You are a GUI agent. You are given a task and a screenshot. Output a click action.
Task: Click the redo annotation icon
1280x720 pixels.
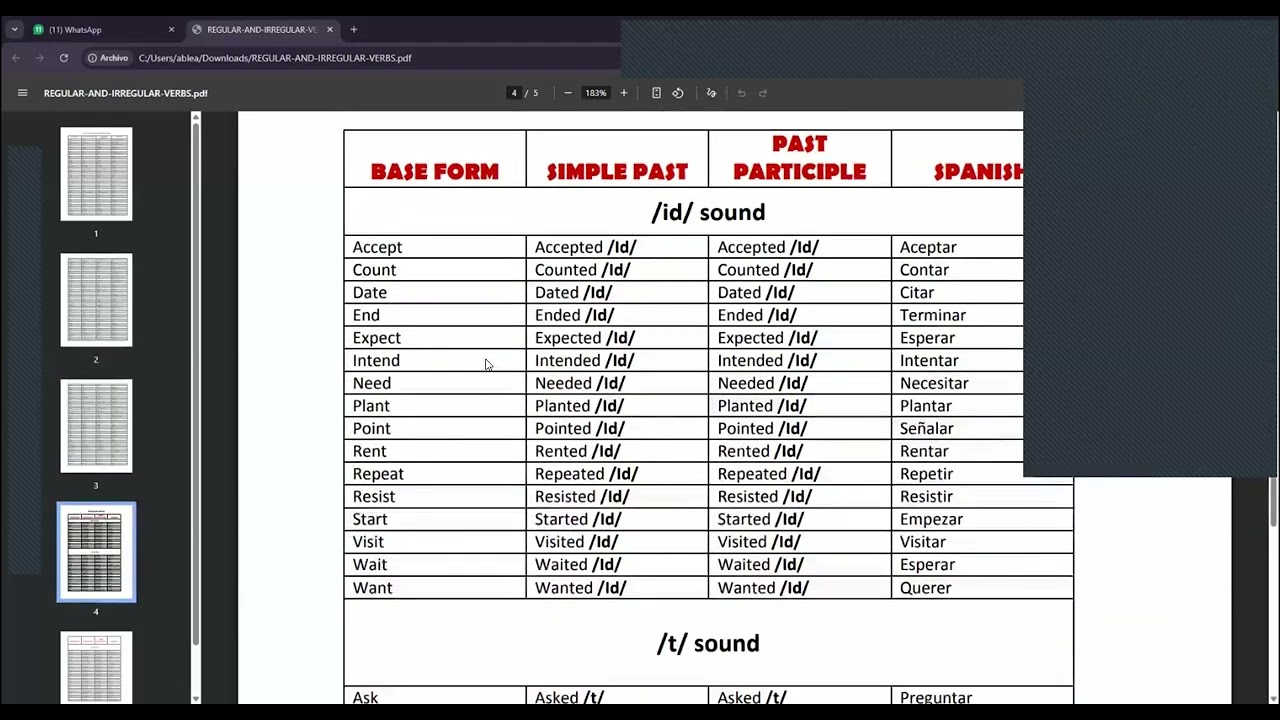pos(763,93)
